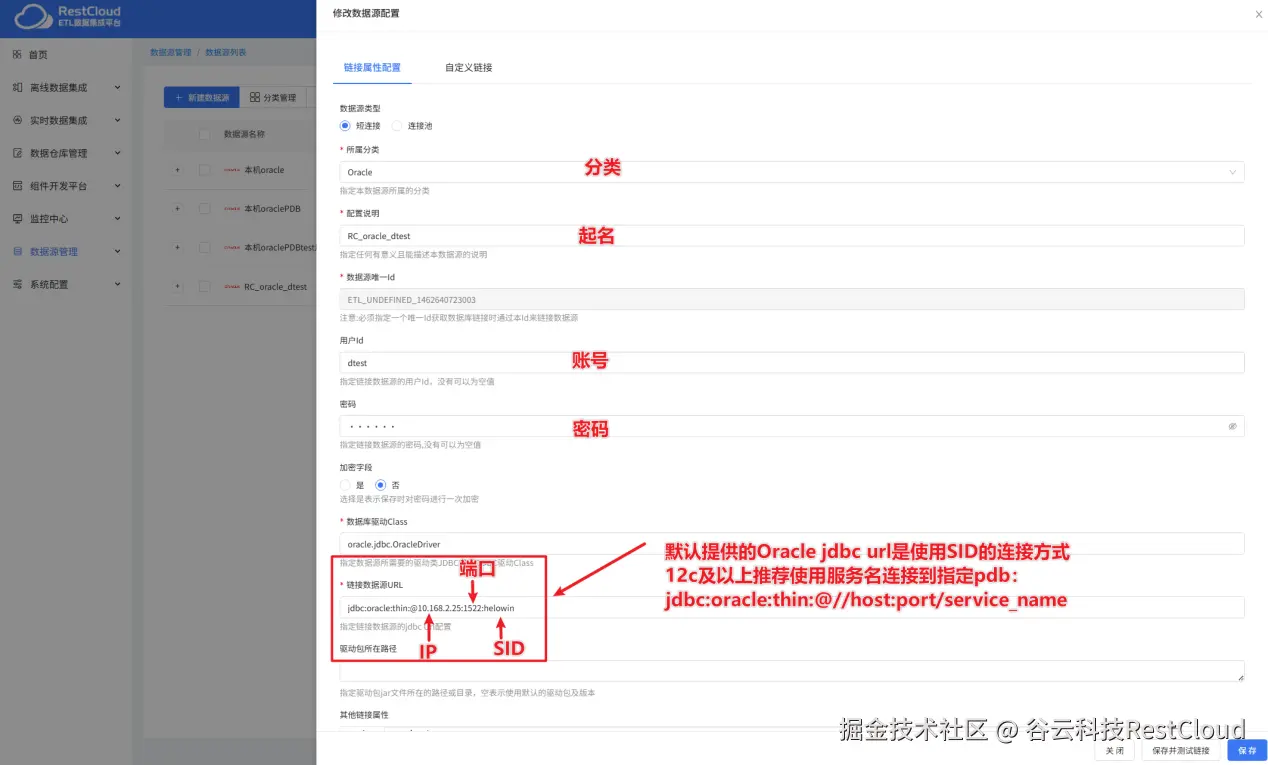Click the 数据源列表 breadcrumb link
Viewport: 1268px width, 765px height.
coord(226,52)
